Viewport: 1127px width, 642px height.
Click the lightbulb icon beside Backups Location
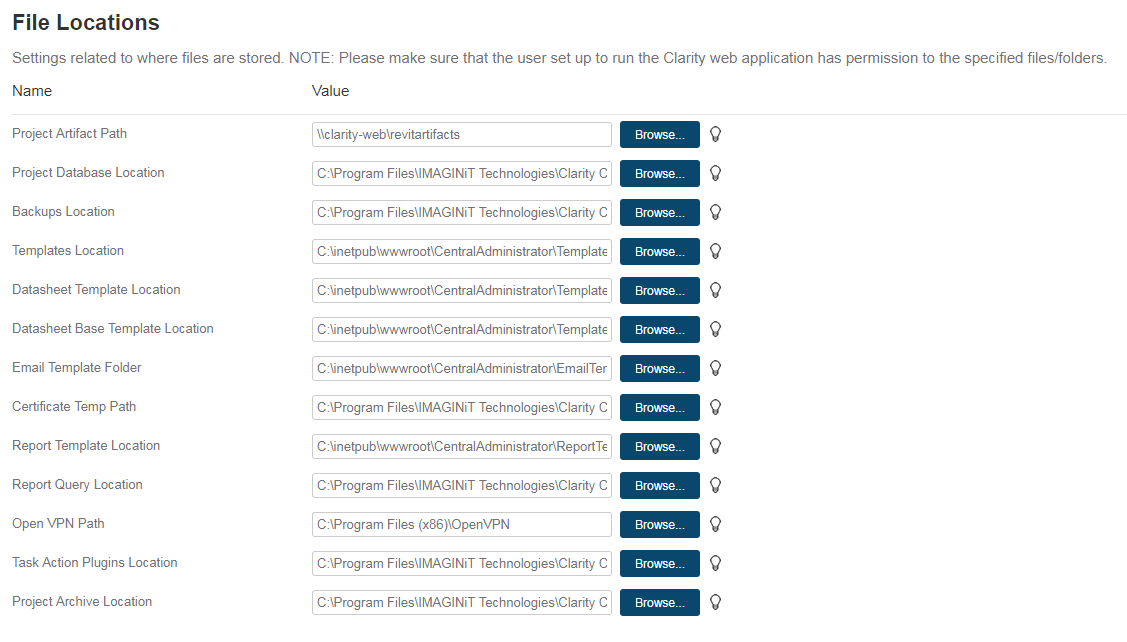(x=715, y=212)
